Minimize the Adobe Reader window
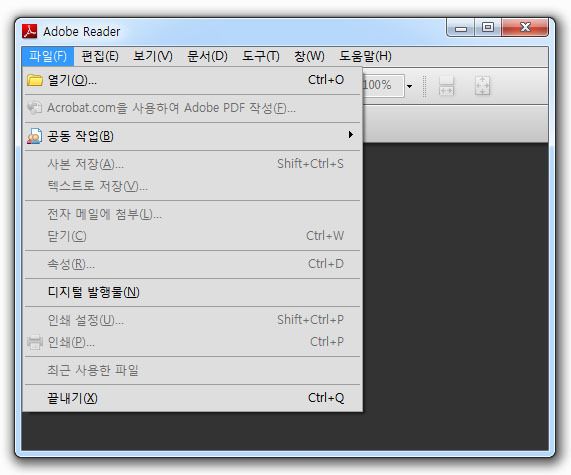This screenshot has width=571, height=475. (x=461, y=28)
